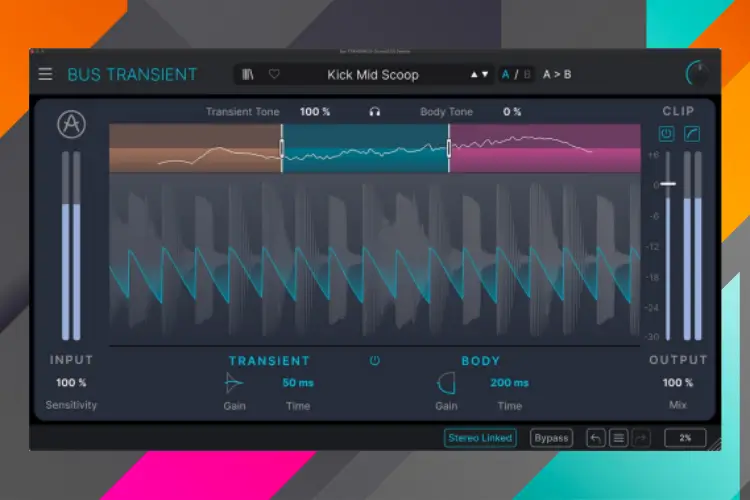Toggle the clip curve shape icon

tap(692, 134)
